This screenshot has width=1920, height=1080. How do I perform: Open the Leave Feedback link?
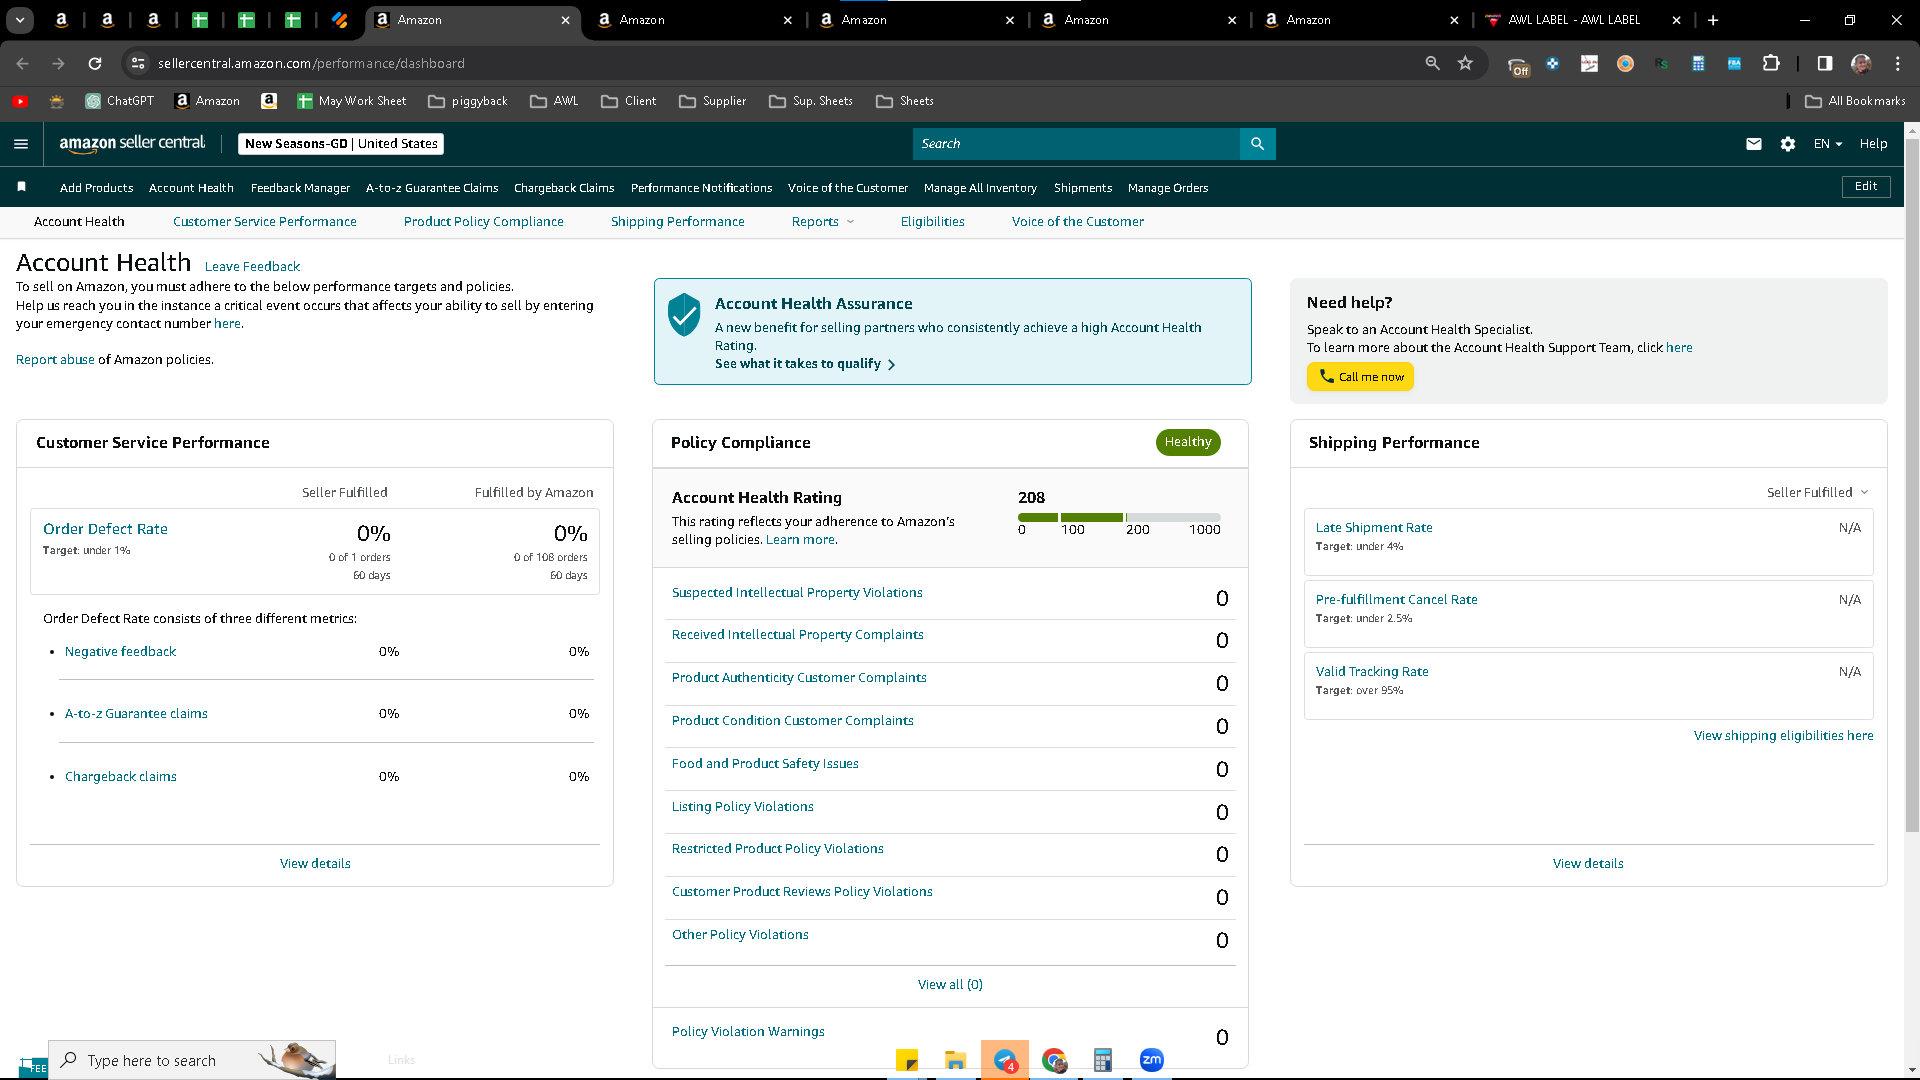point(252,267)
